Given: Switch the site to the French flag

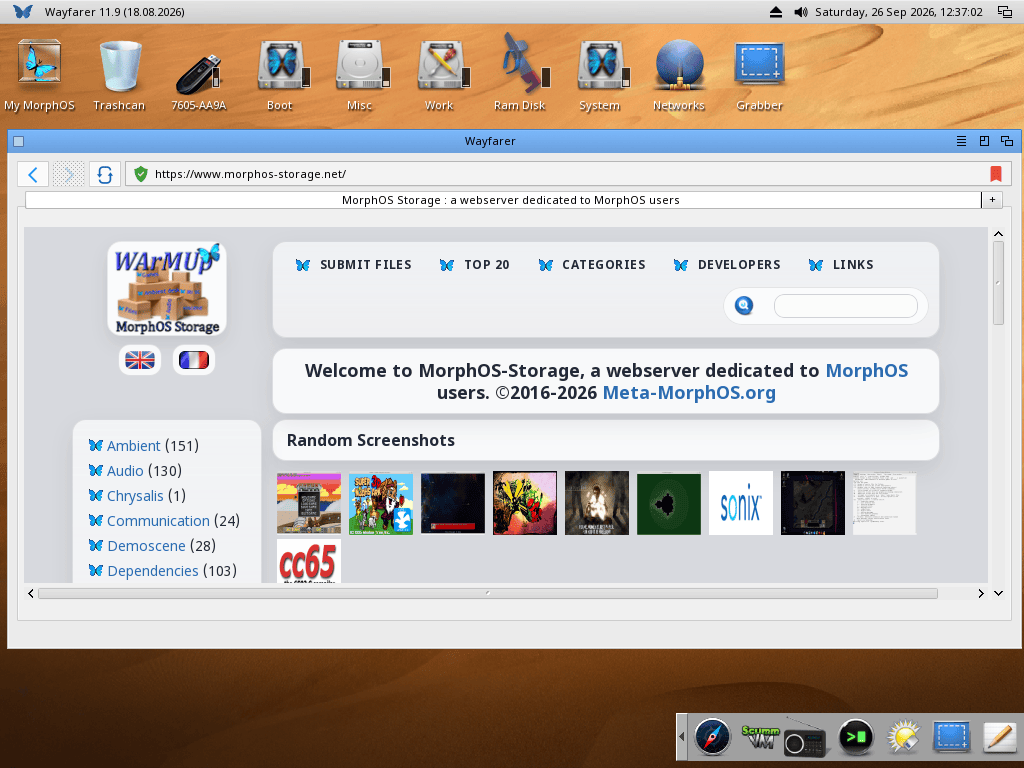Looking at the screenshot, I should pyautogui.click(x=194, y=360).
